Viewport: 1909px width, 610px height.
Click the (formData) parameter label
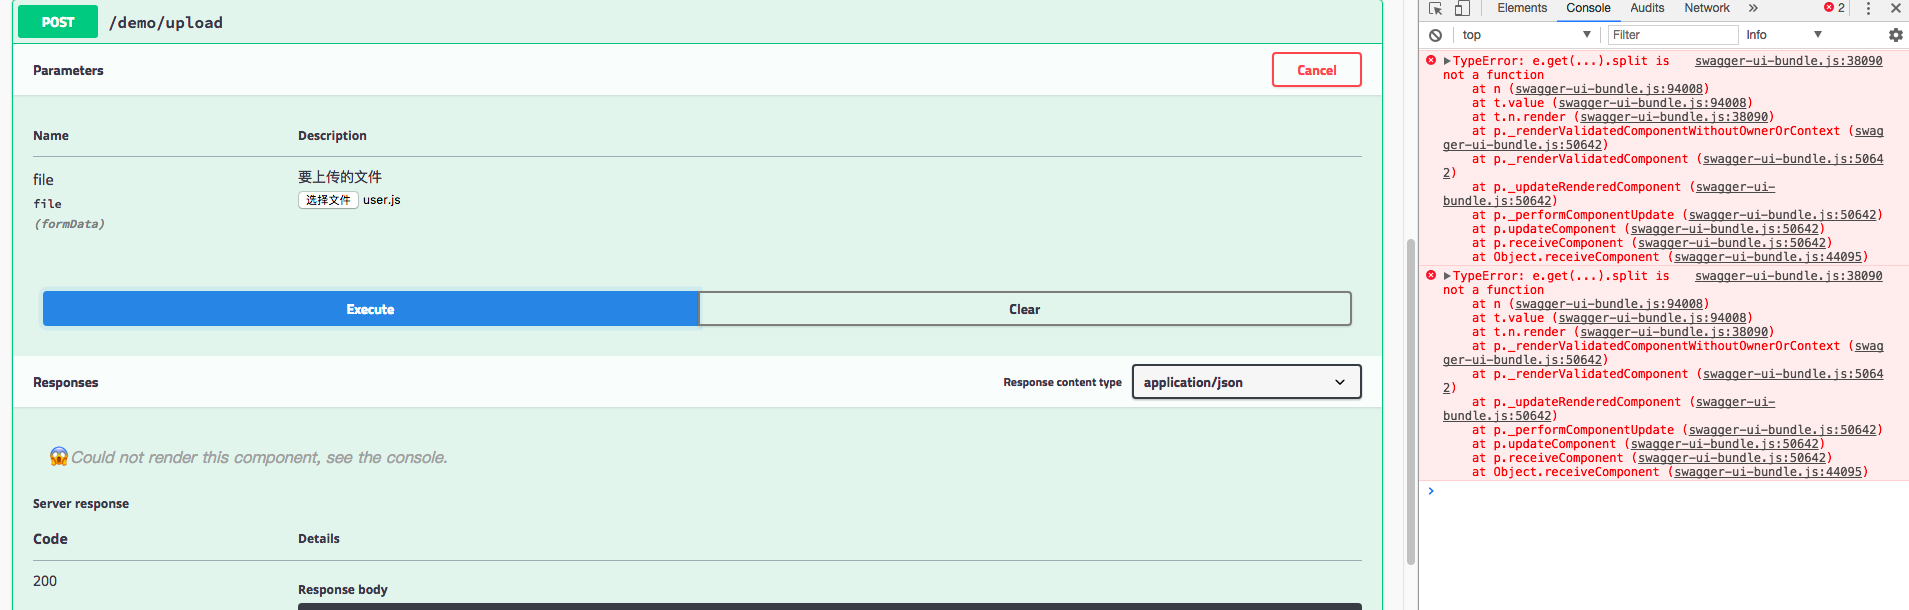(69, 224)
